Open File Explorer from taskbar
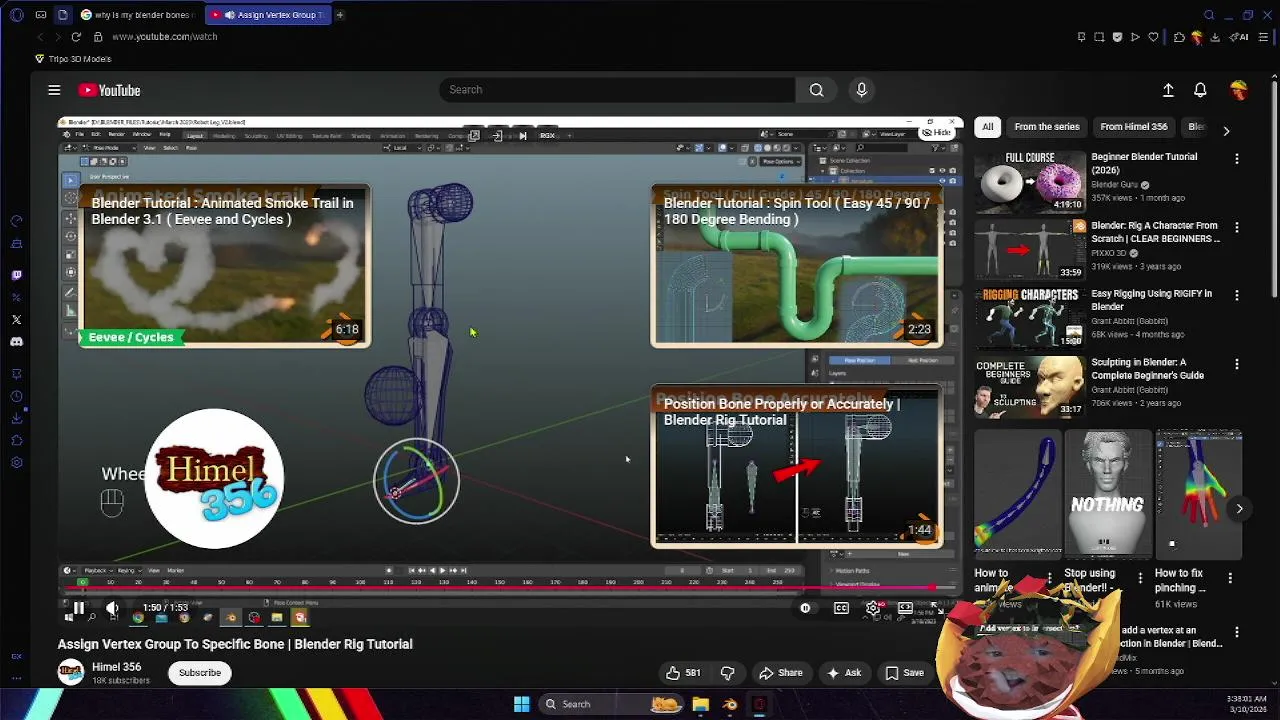This screenshot has width=1280, height=720. 700,704
